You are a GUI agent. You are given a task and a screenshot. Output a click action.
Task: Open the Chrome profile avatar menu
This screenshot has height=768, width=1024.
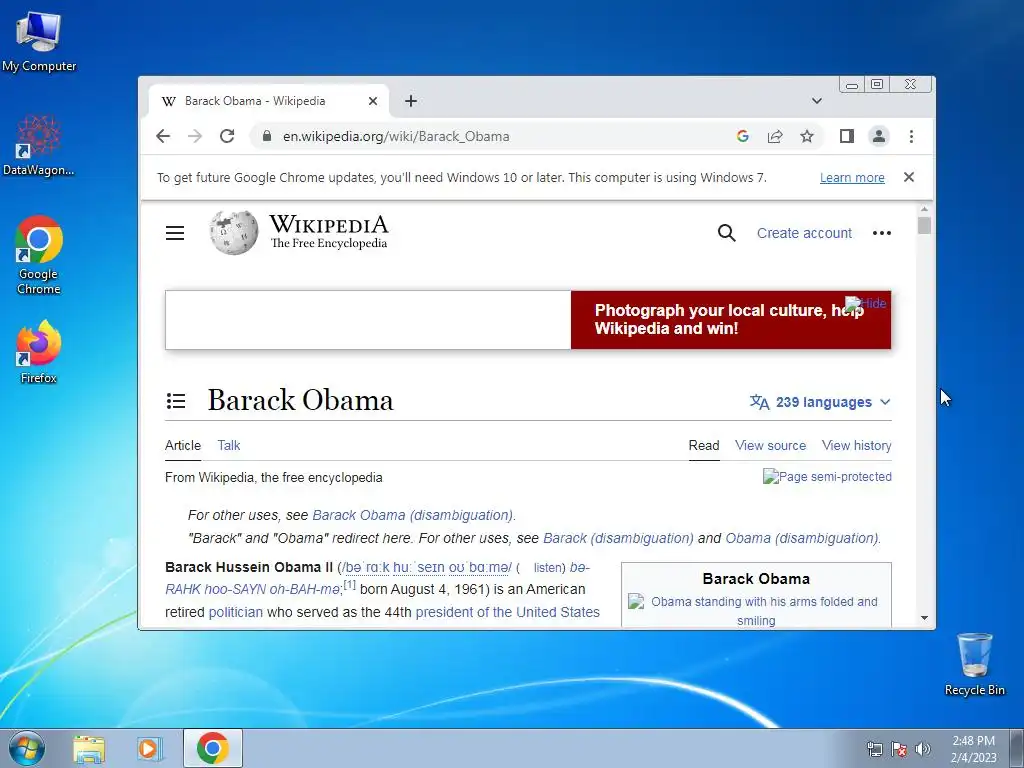coord(879,136)
